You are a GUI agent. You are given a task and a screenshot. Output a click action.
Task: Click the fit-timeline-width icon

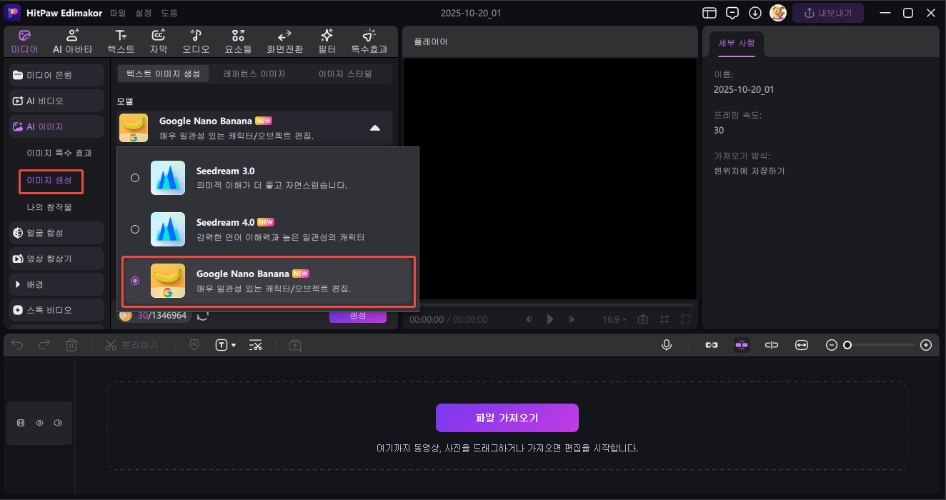tap(801, 345)
